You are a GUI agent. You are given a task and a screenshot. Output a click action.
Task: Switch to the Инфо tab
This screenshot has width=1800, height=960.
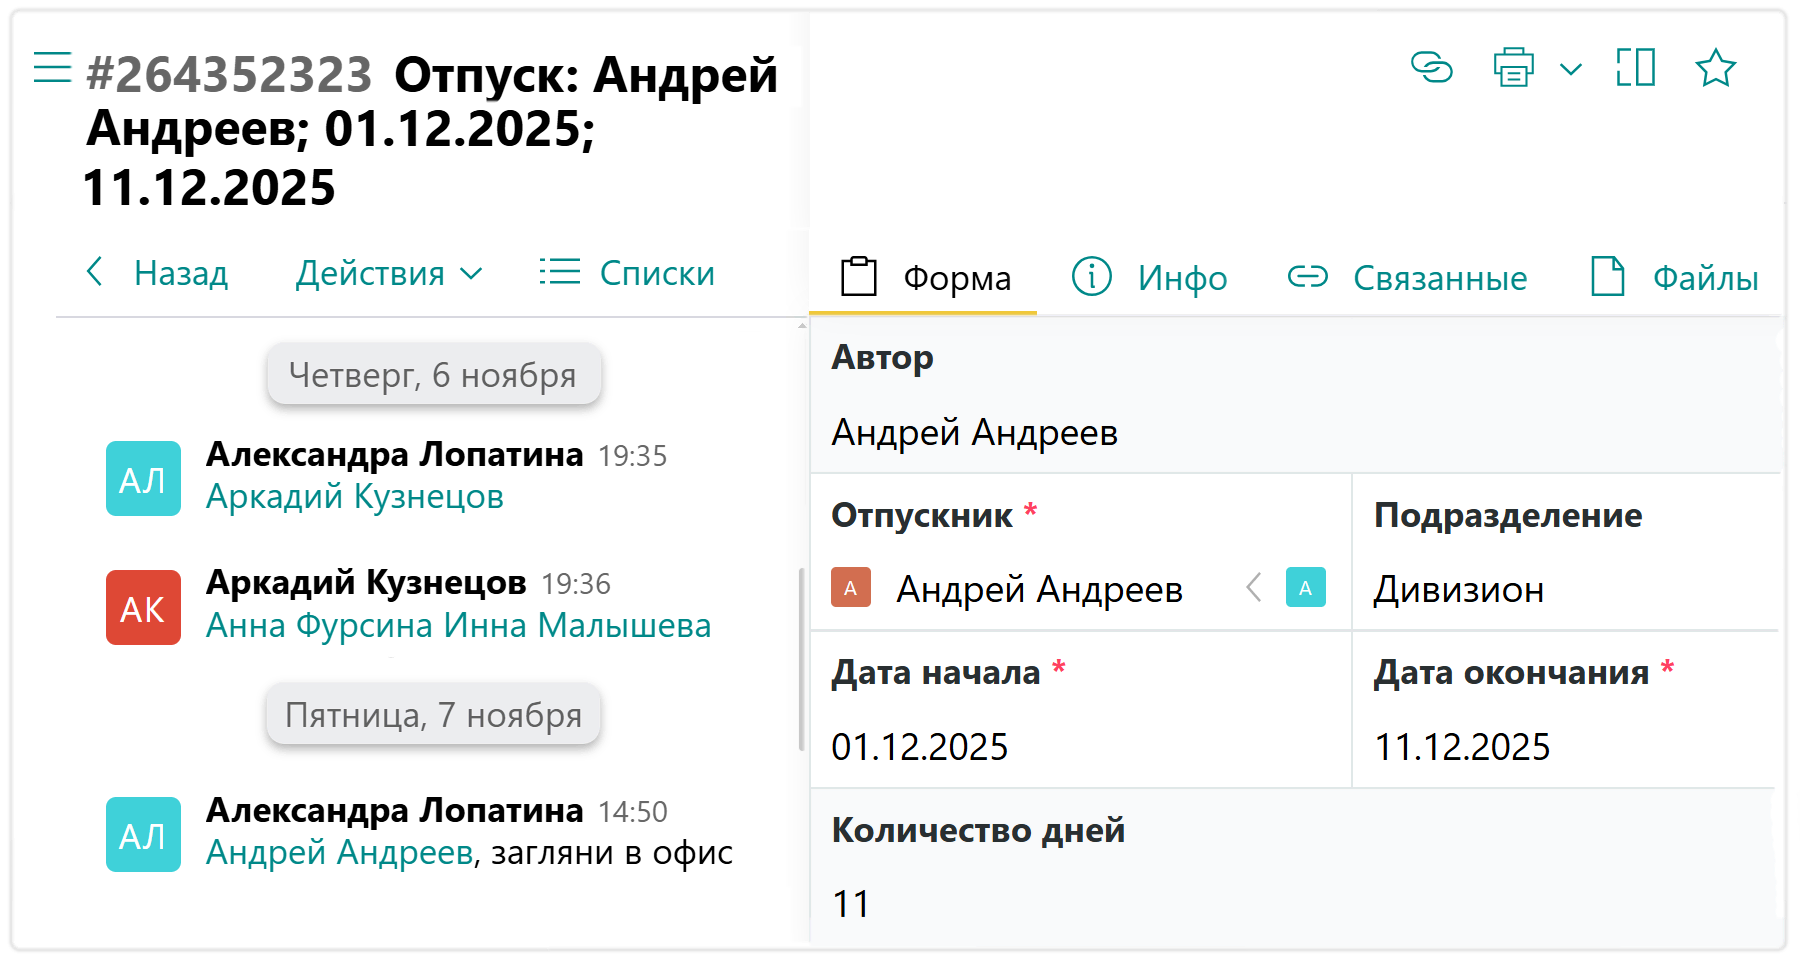point(1149,277)
